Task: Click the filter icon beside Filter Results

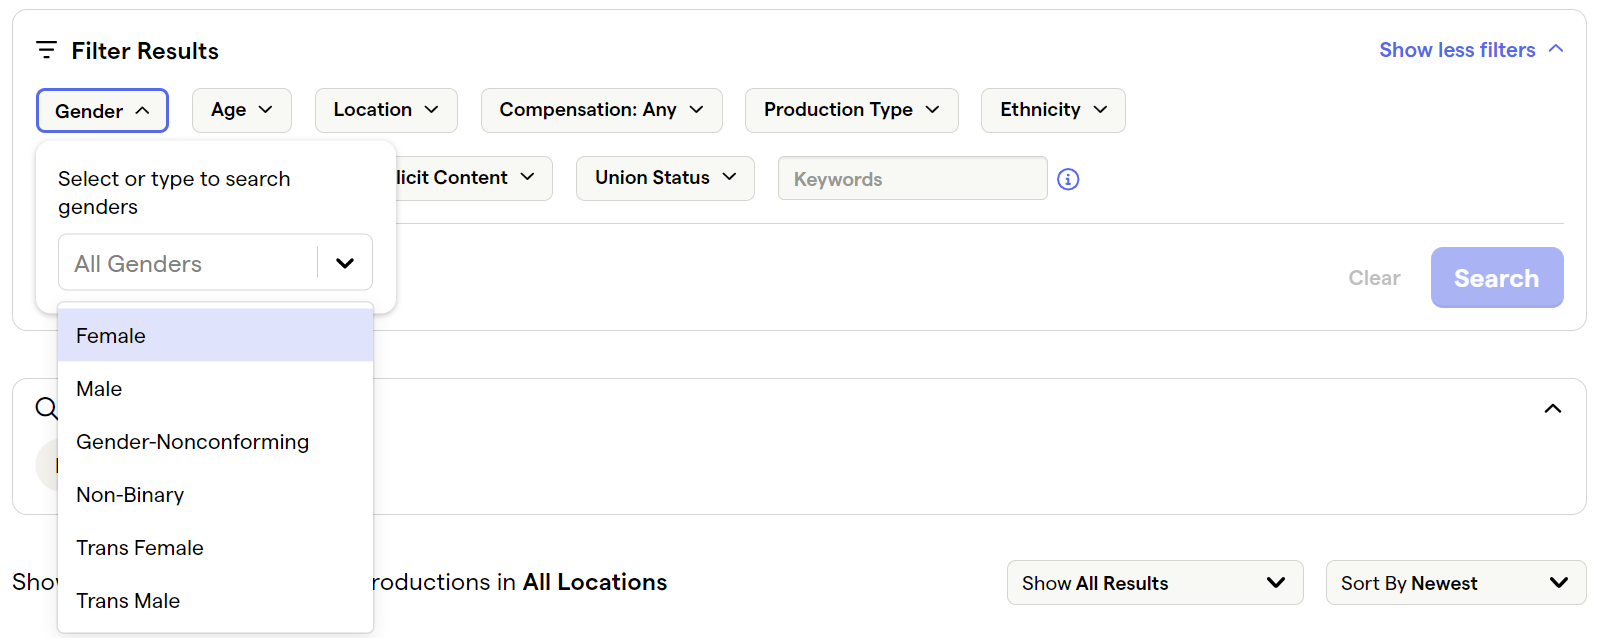Action: pyautogui.click(x=46, y=50)
